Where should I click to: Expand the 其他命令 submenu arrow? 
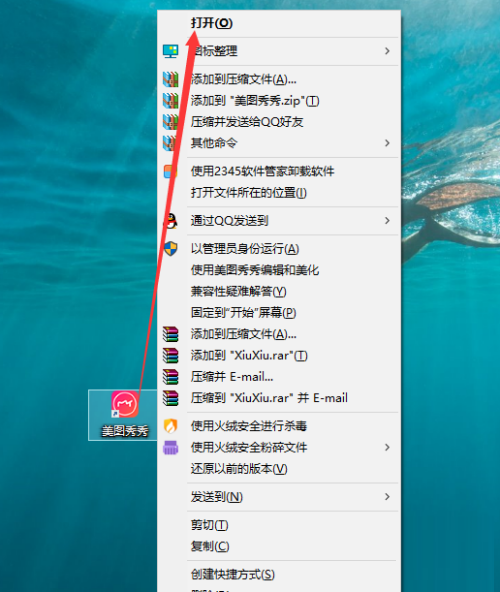pyautogui.click(x=387, y=143)
